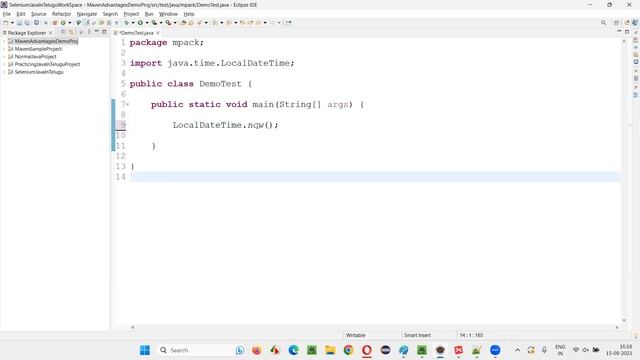The image size is (640, 360).
Task: Open File Explorer from the taskbar
Action: (330, 350)
